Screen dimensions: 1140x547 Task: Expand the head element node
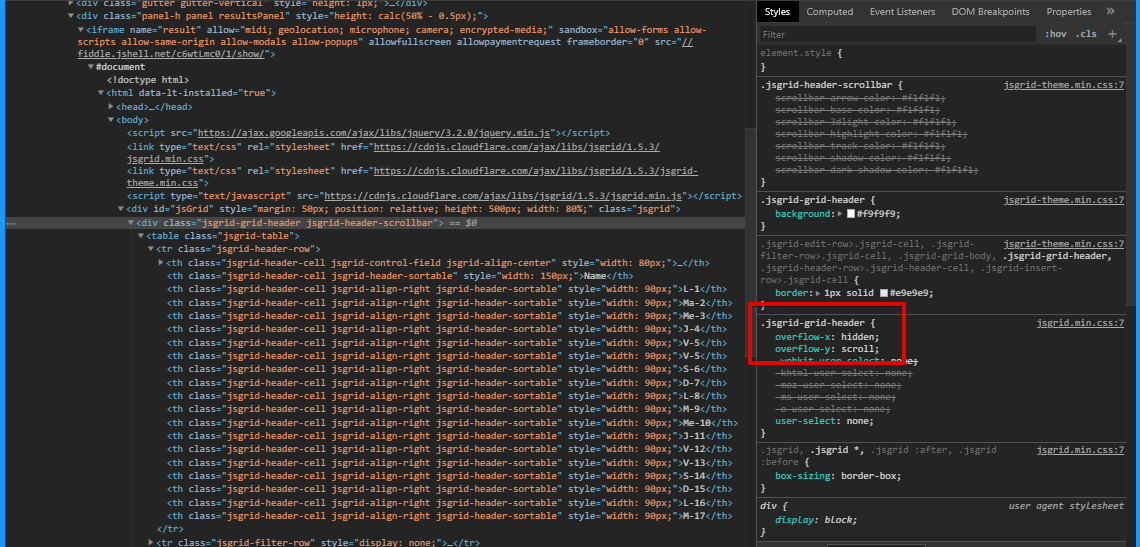(x=111, y=106)
